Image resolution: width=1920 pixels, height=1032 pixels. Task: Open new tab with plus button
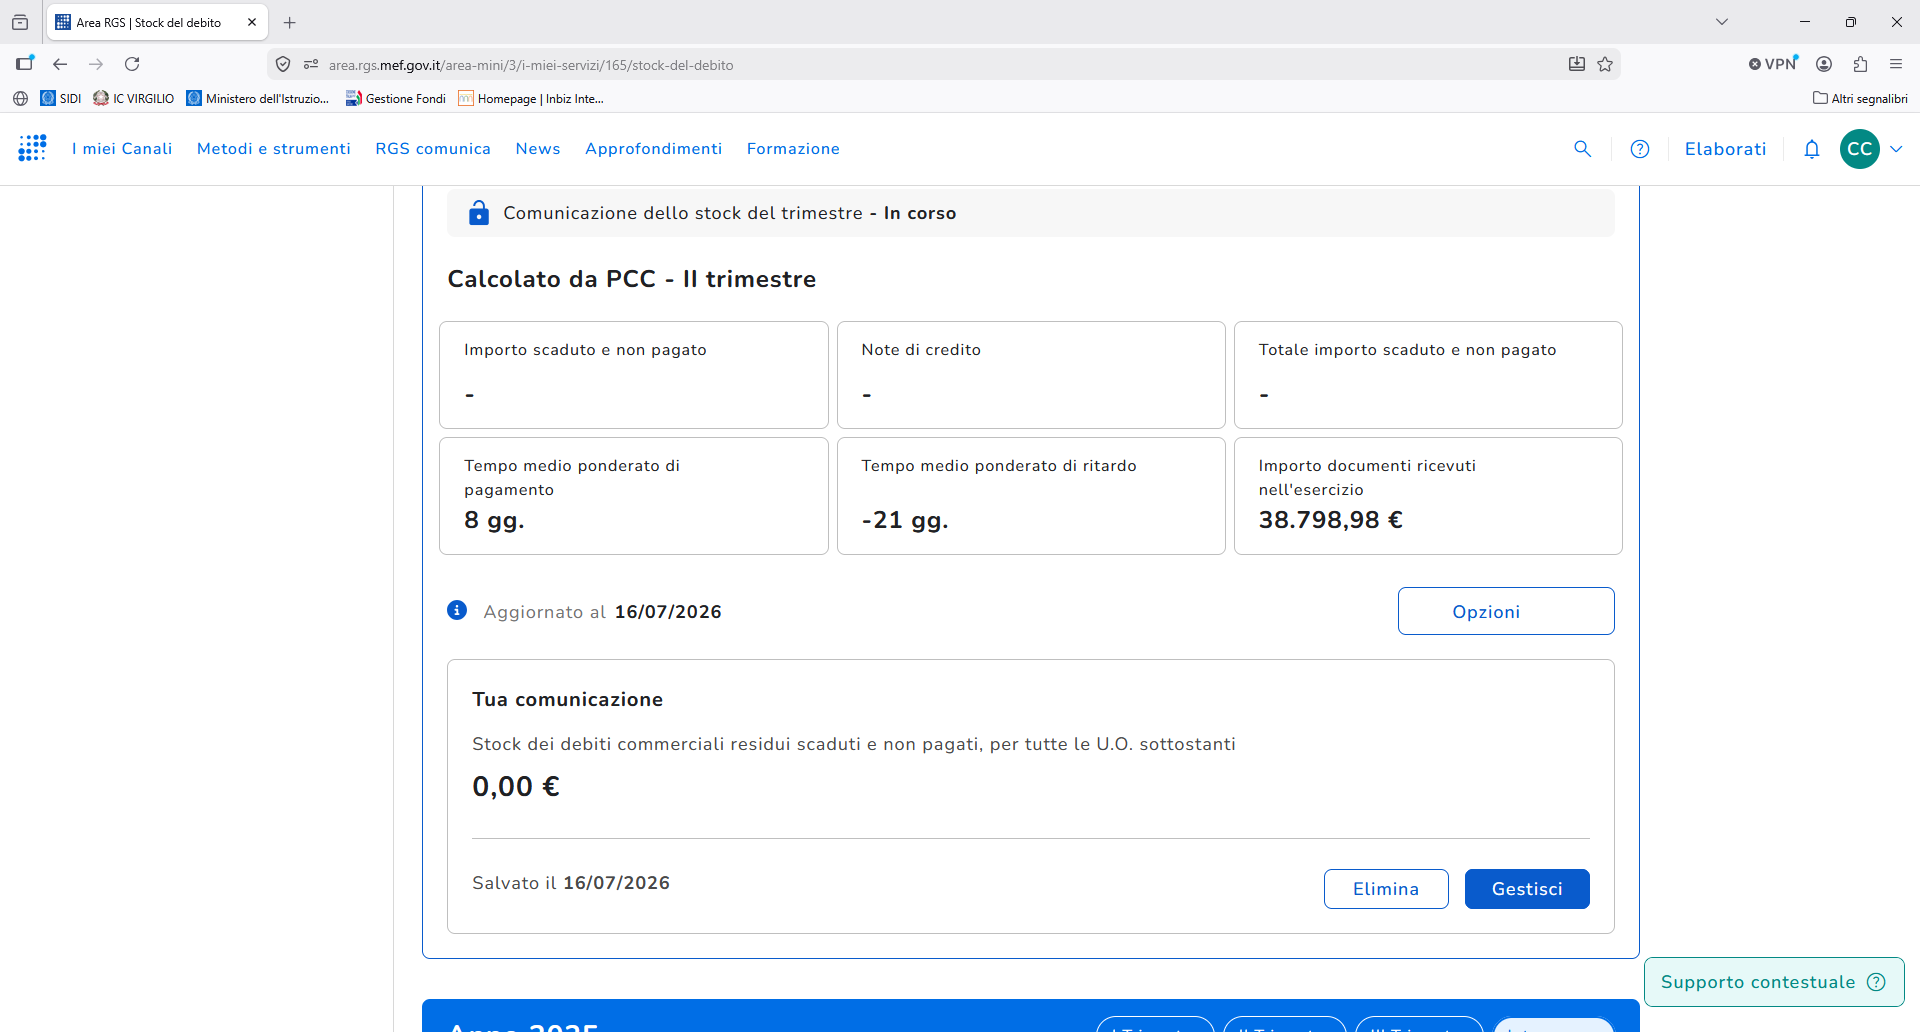tap(290, 22)
